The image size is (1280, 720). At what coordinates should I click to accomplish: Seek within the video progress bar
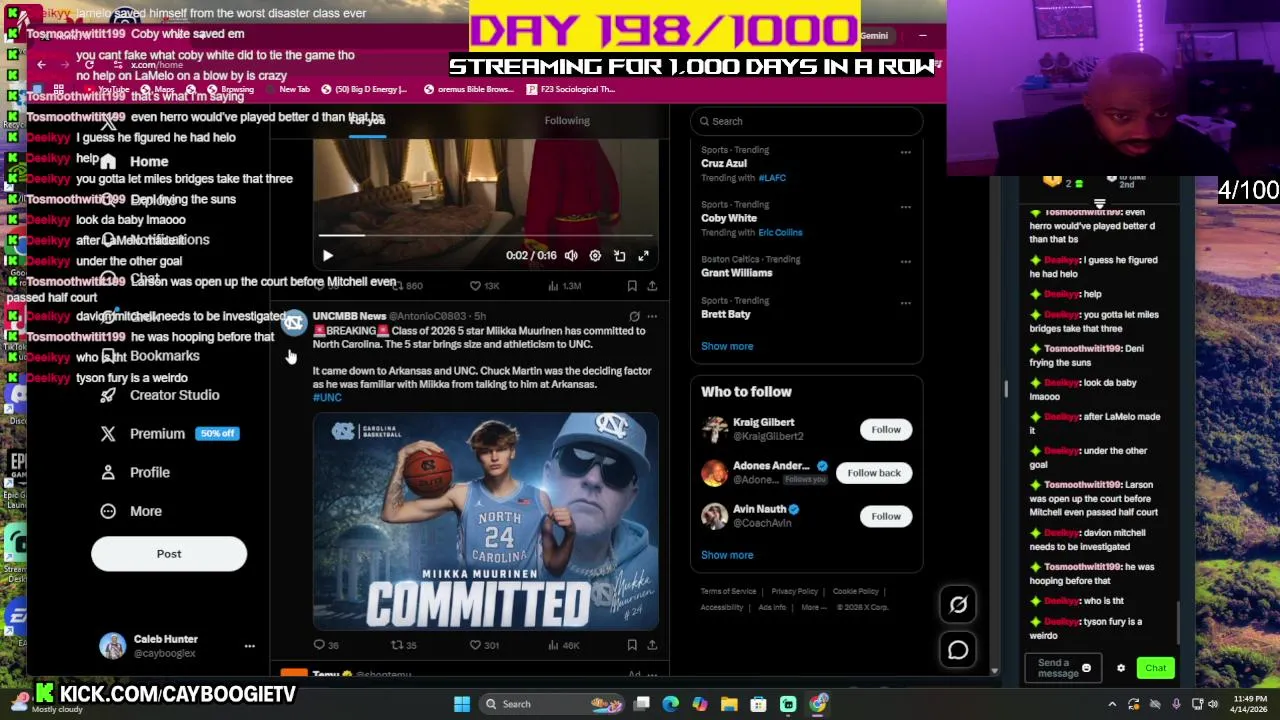(485, 235)
